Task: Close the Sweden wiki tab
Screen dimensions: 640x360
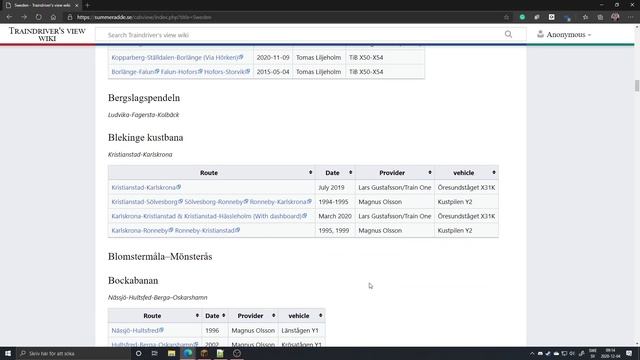Action: coord(76,5)
